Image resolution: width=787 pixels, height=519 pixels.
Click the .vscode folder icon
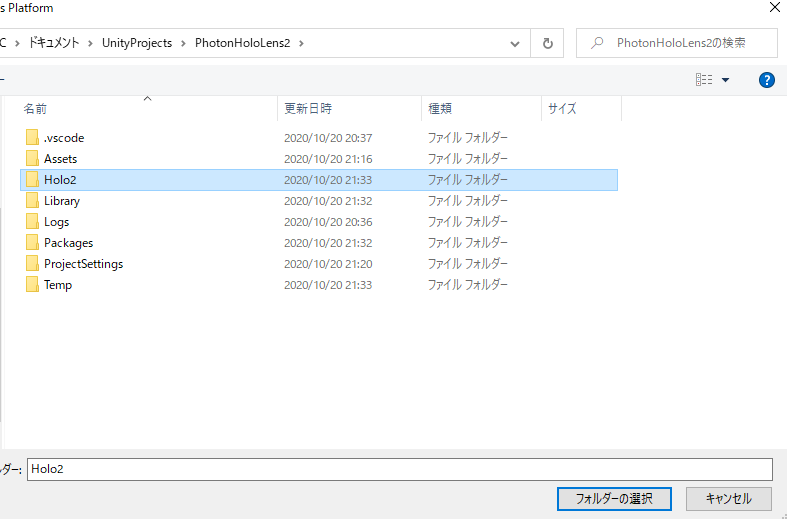(32, 138)
